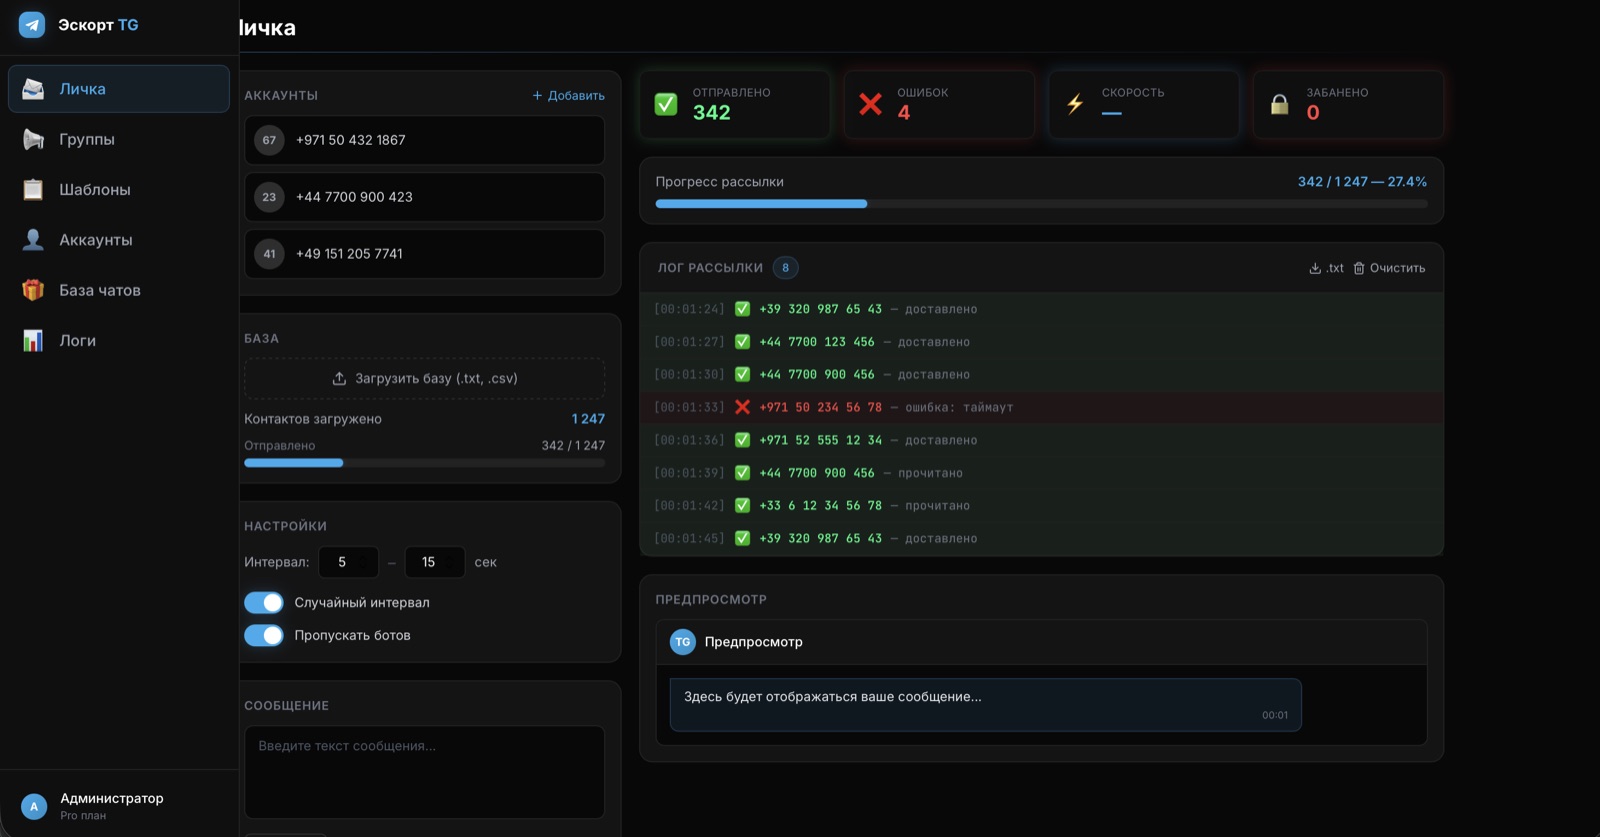Click the avatar badge 67
This screenshot has width=1600, height=837.
click(269, 140)
